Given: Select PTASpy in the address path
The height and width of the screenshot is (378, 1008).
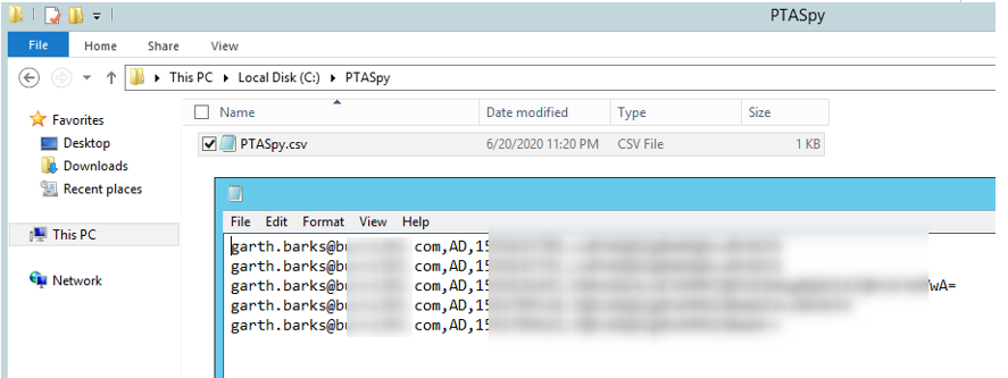Looking at the screenshot, I should 367,78.
